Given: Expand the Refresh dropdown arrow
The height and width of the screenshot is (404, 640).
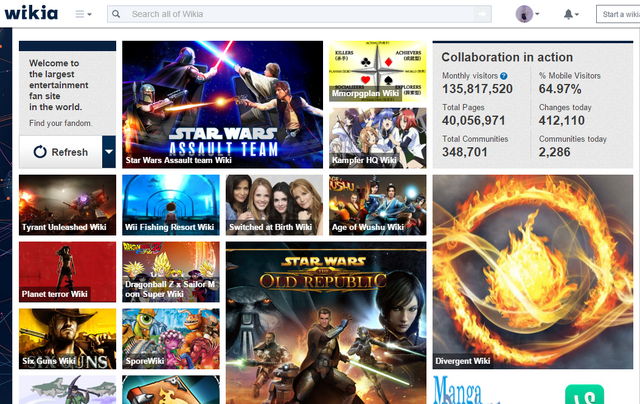Looking at the screenshot, I should [109, 152].
